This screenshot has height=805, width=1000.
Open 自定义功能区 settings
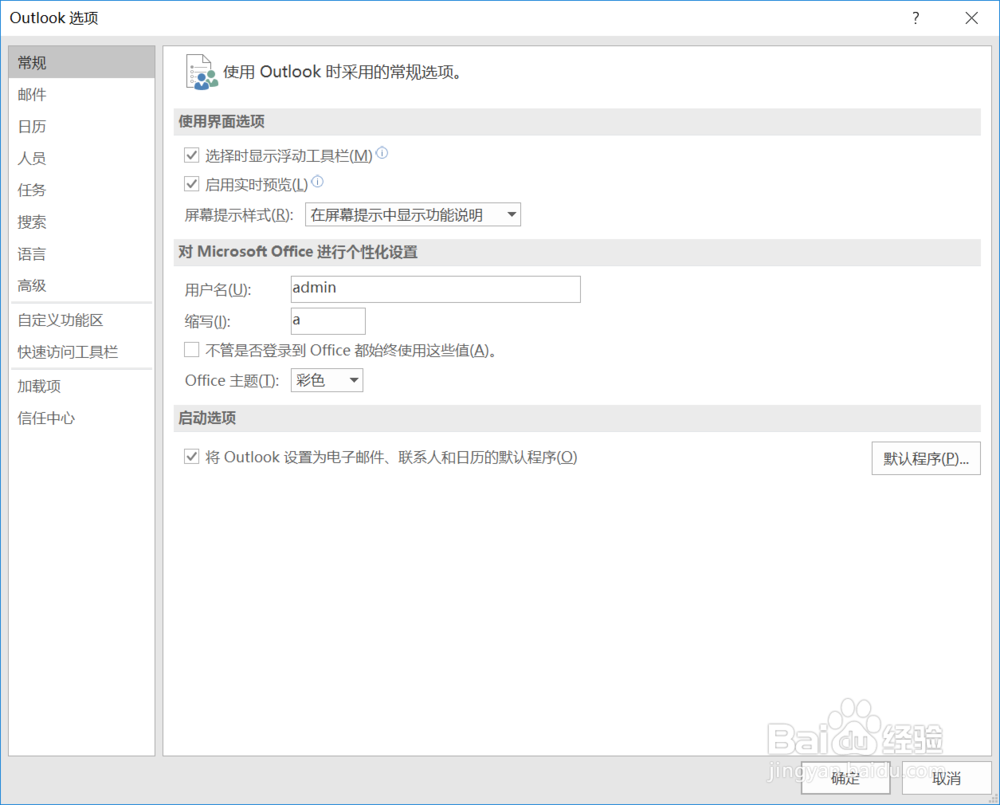pyautogui.click(x=82, y=320)
